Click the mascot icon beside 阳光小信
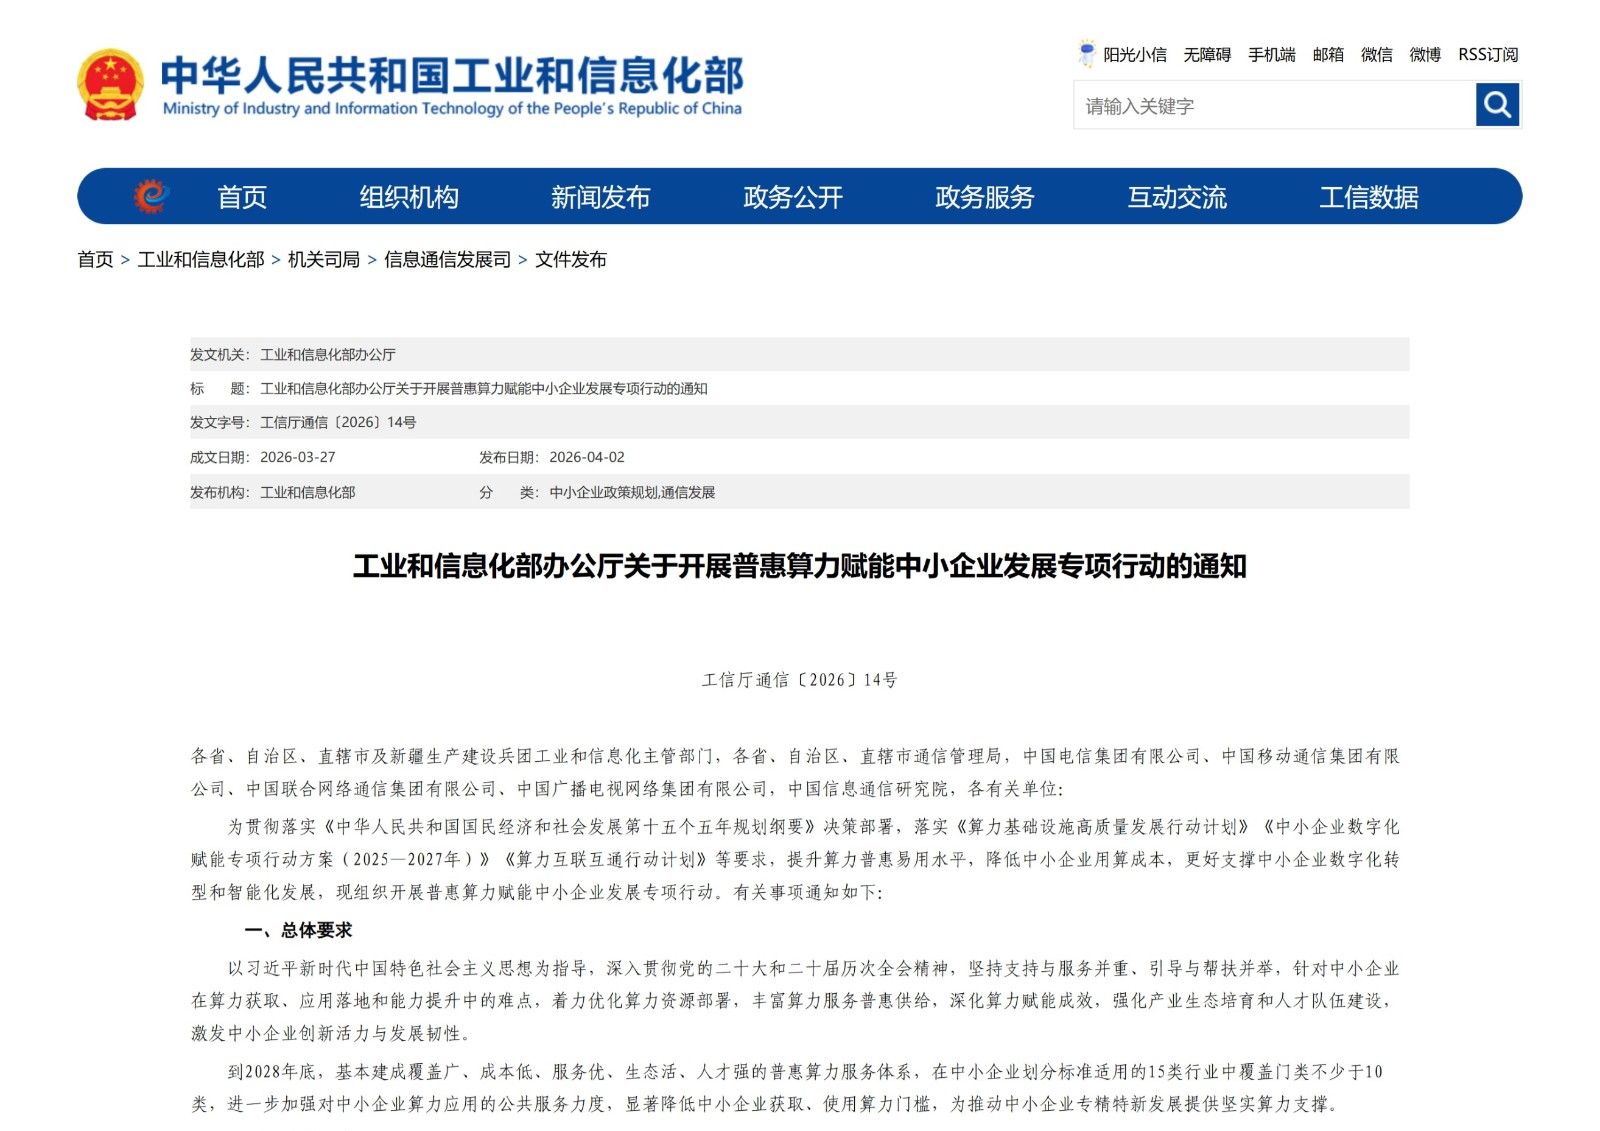The image size is (1600, 1131). click(x=1083, y=54)
